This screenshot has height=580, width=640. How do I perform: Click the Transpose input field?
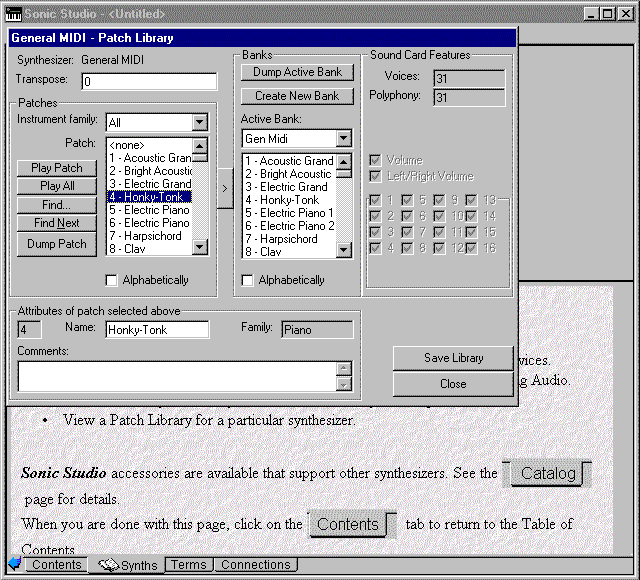click(x=149, y=82)
